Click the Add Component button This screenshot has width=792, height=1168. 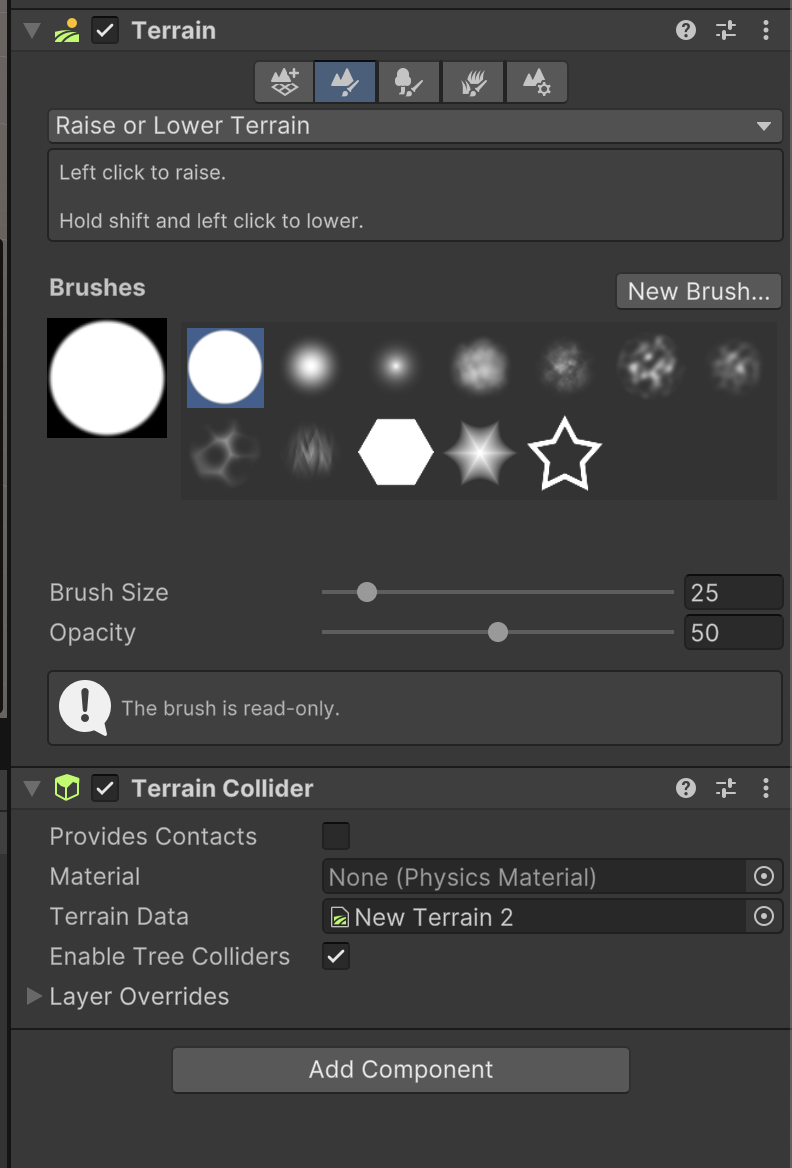point(401,1070)
